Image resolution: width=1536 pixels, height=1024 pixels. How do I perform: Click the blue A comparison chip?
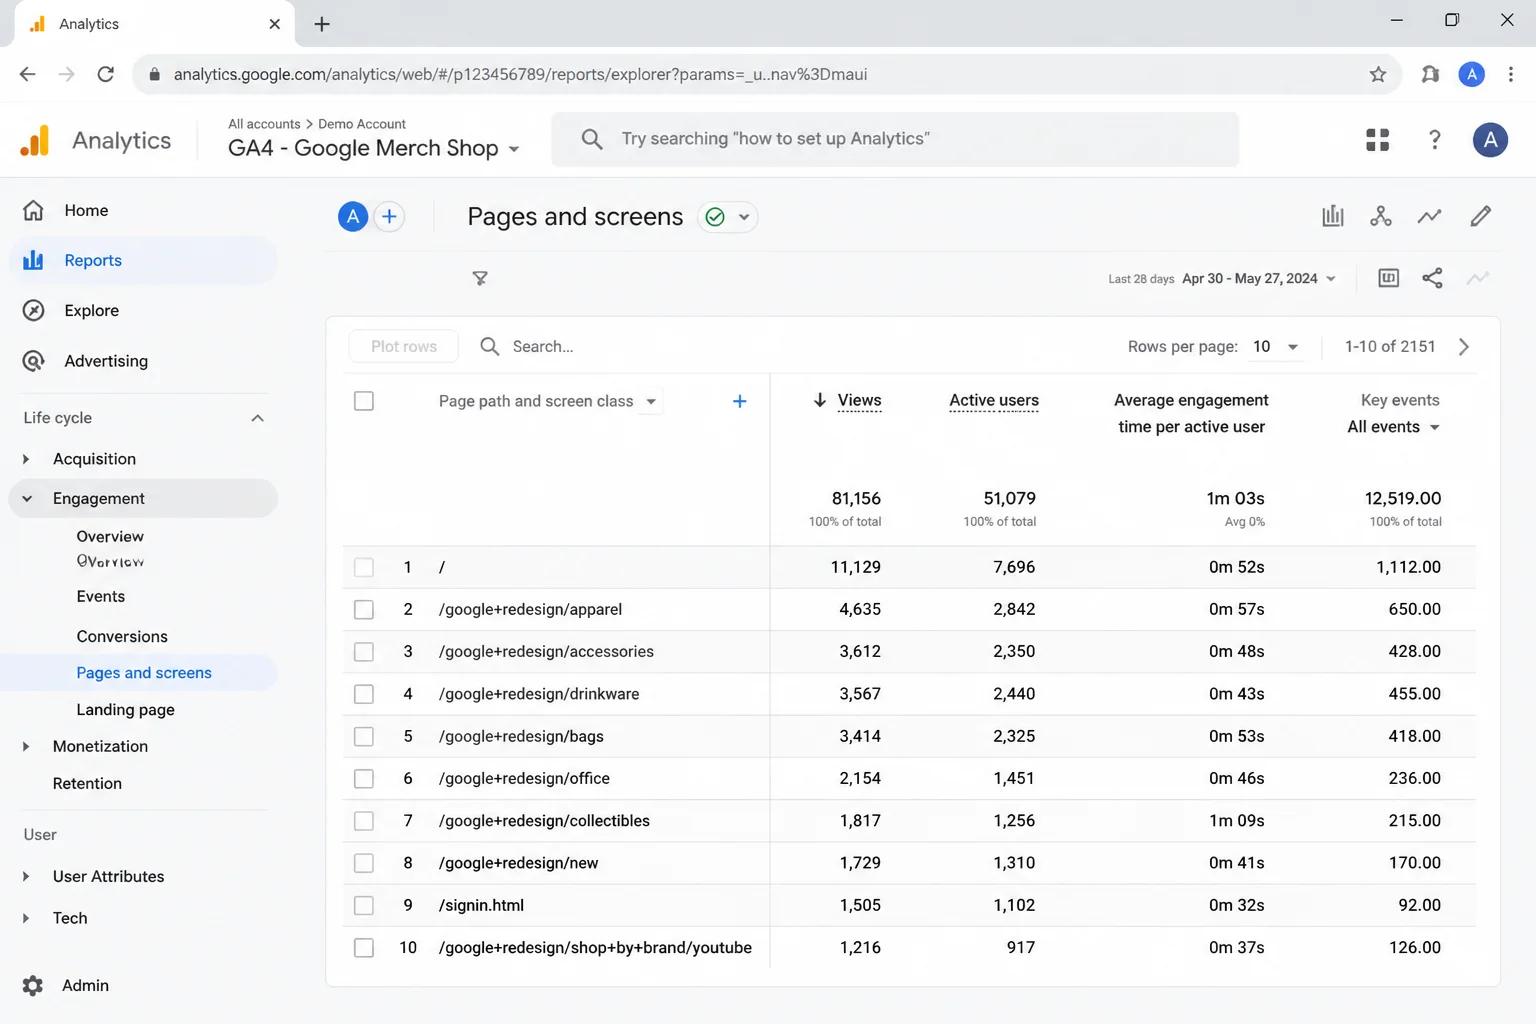(x=353, y=216)
